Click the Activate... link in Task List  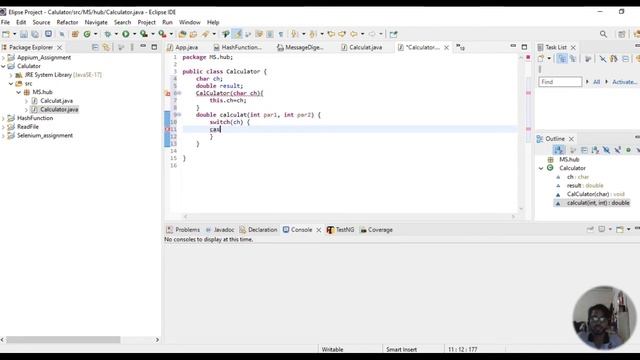tap(624, 82)
